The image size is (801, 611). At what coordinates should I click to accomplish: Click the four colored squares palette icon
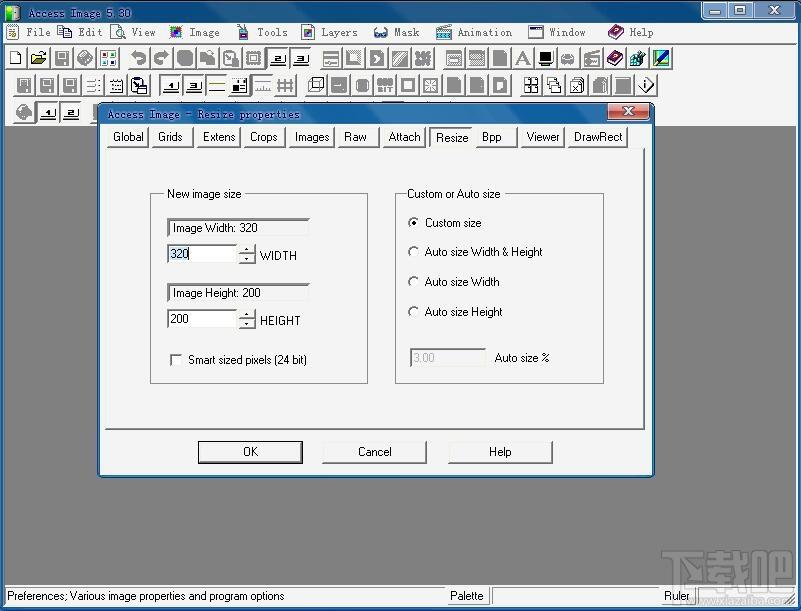(x=108, y=58)
